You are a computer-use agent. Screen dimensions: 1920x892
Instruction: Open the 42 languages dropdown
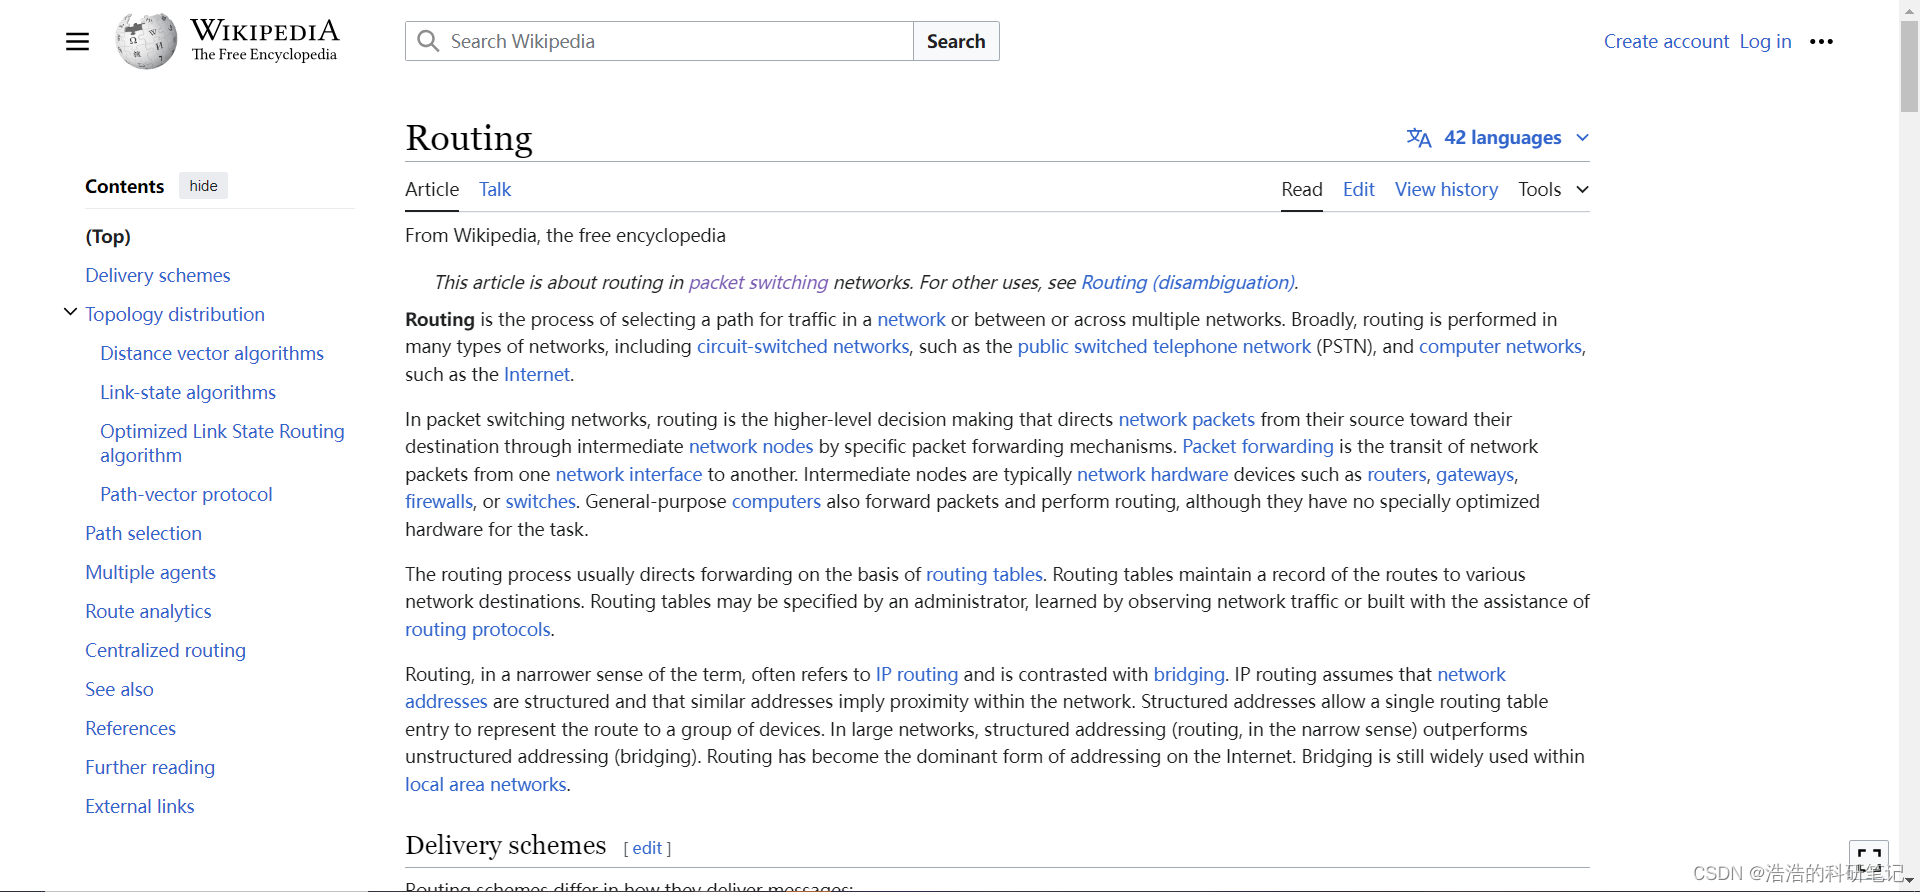1498,137
